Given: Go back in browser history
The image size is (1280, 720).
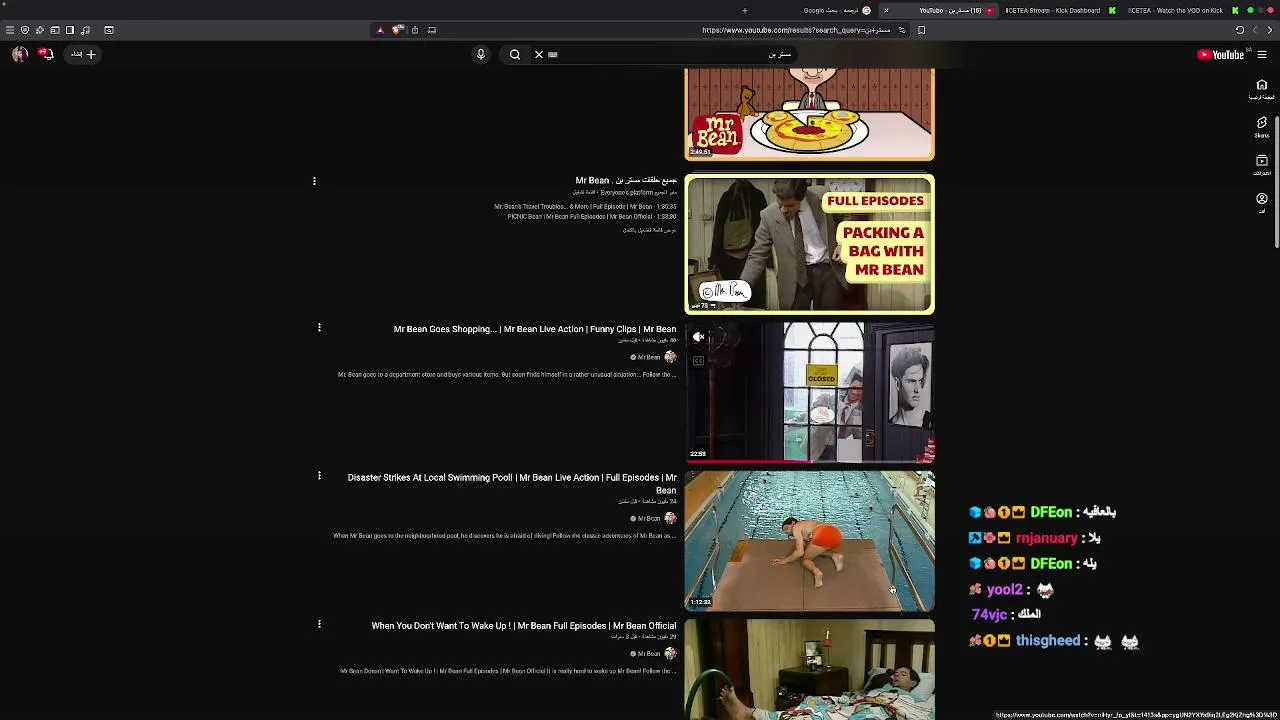Looking at the screenshot, I should pos(1270,30).
